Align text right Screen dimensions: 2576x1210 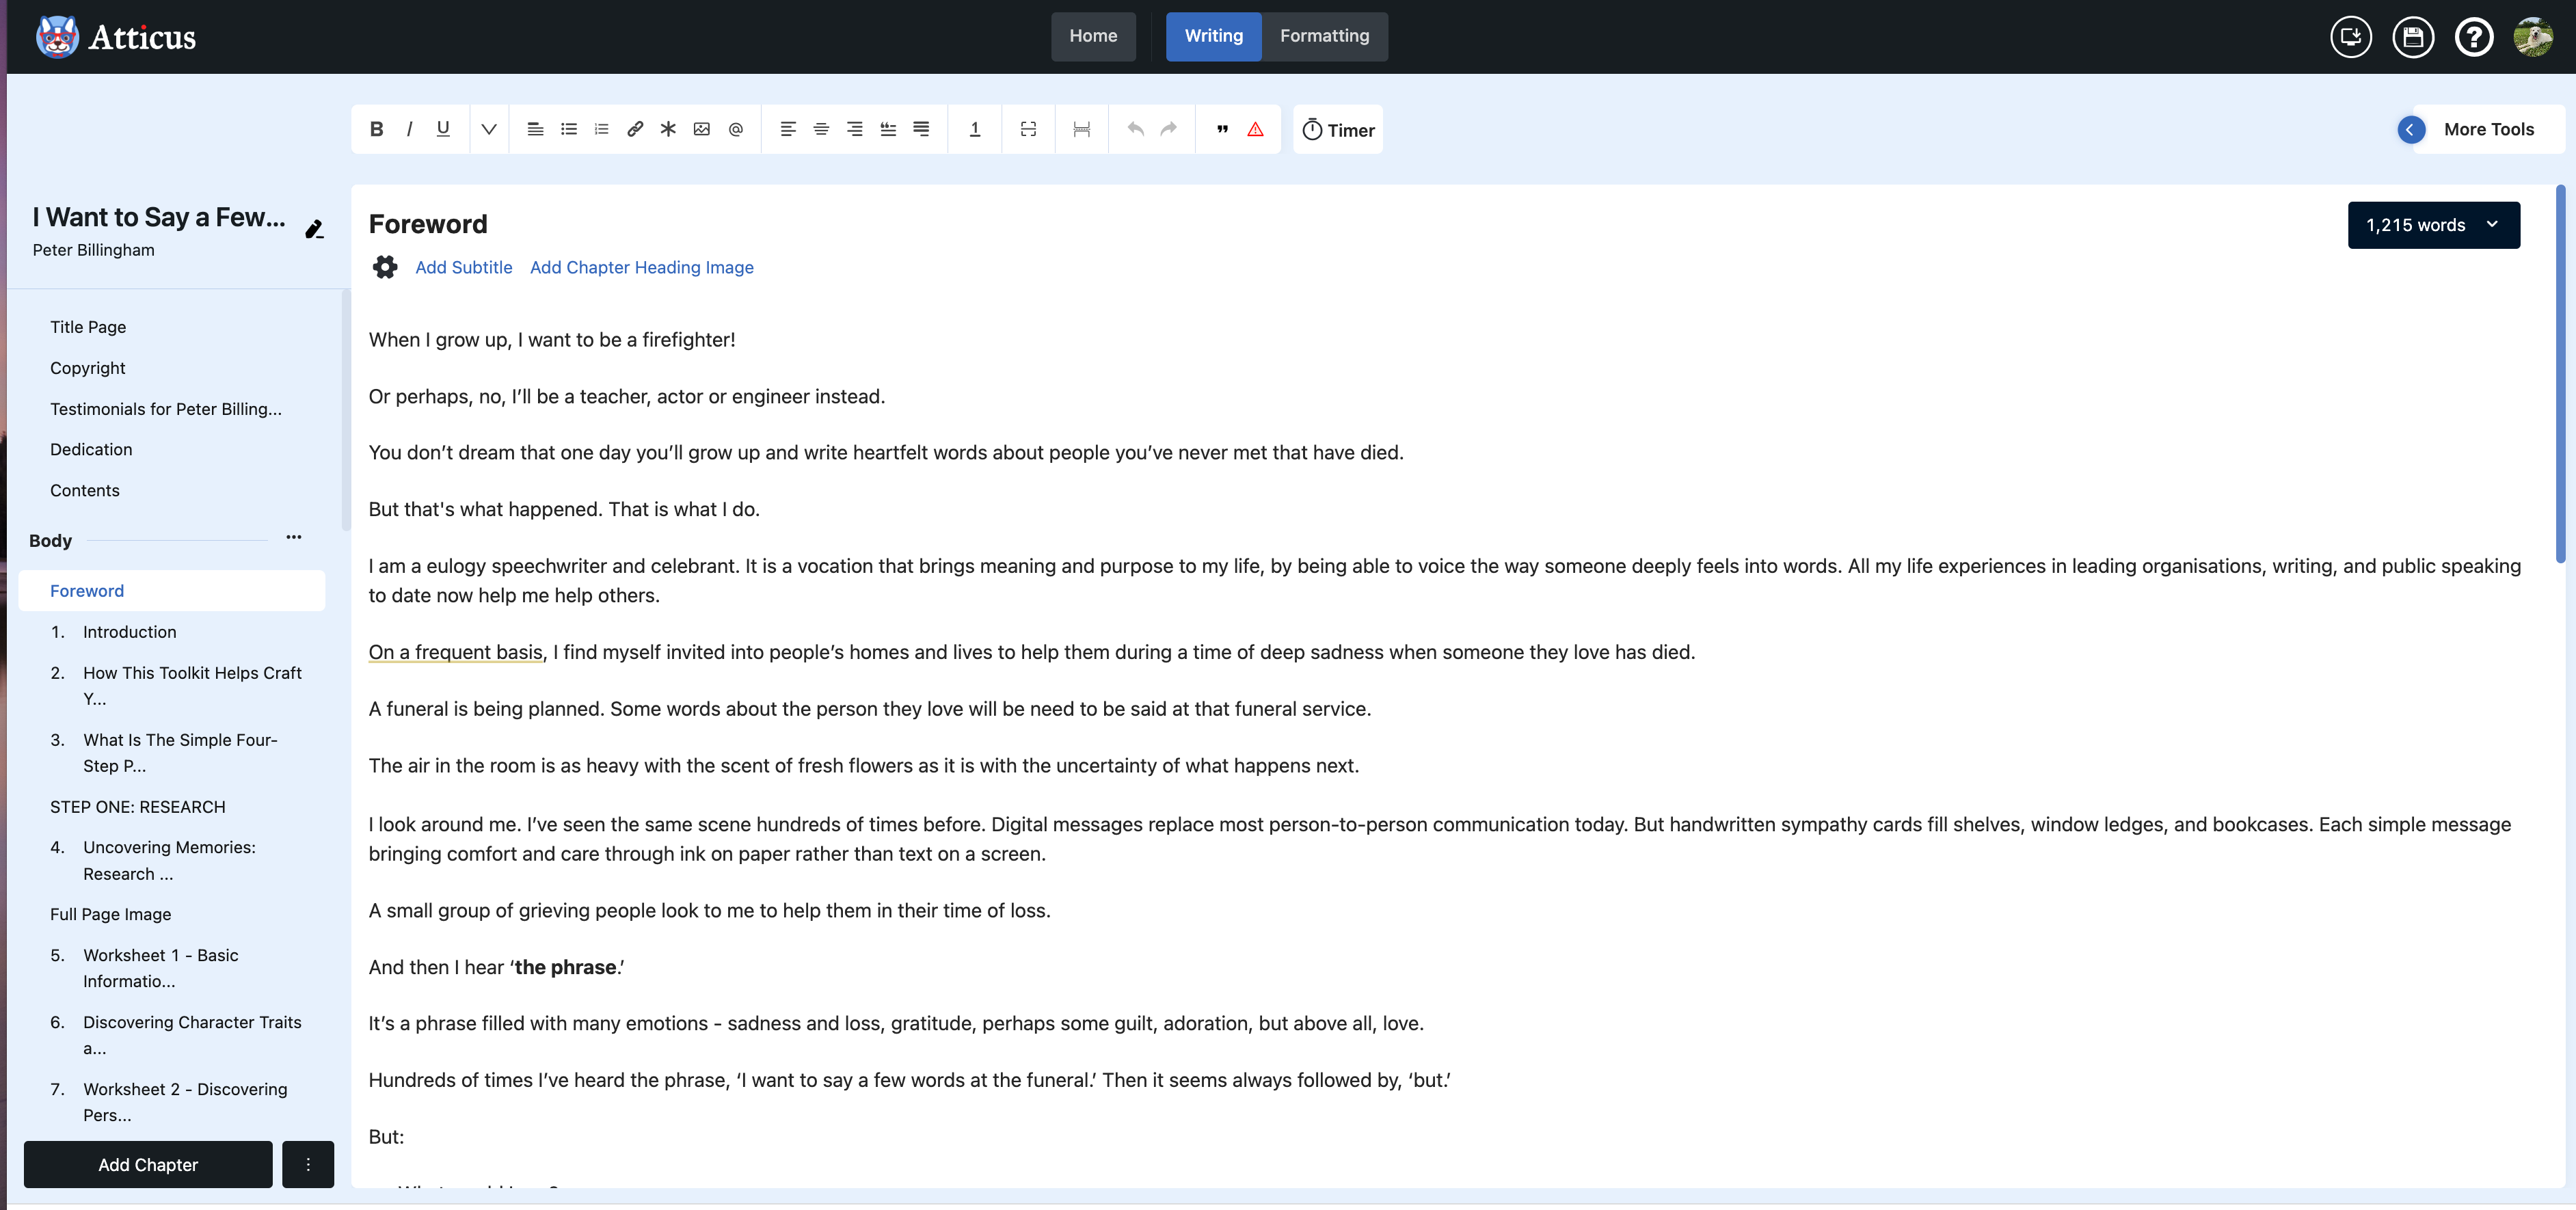click(x=855, y=129)
